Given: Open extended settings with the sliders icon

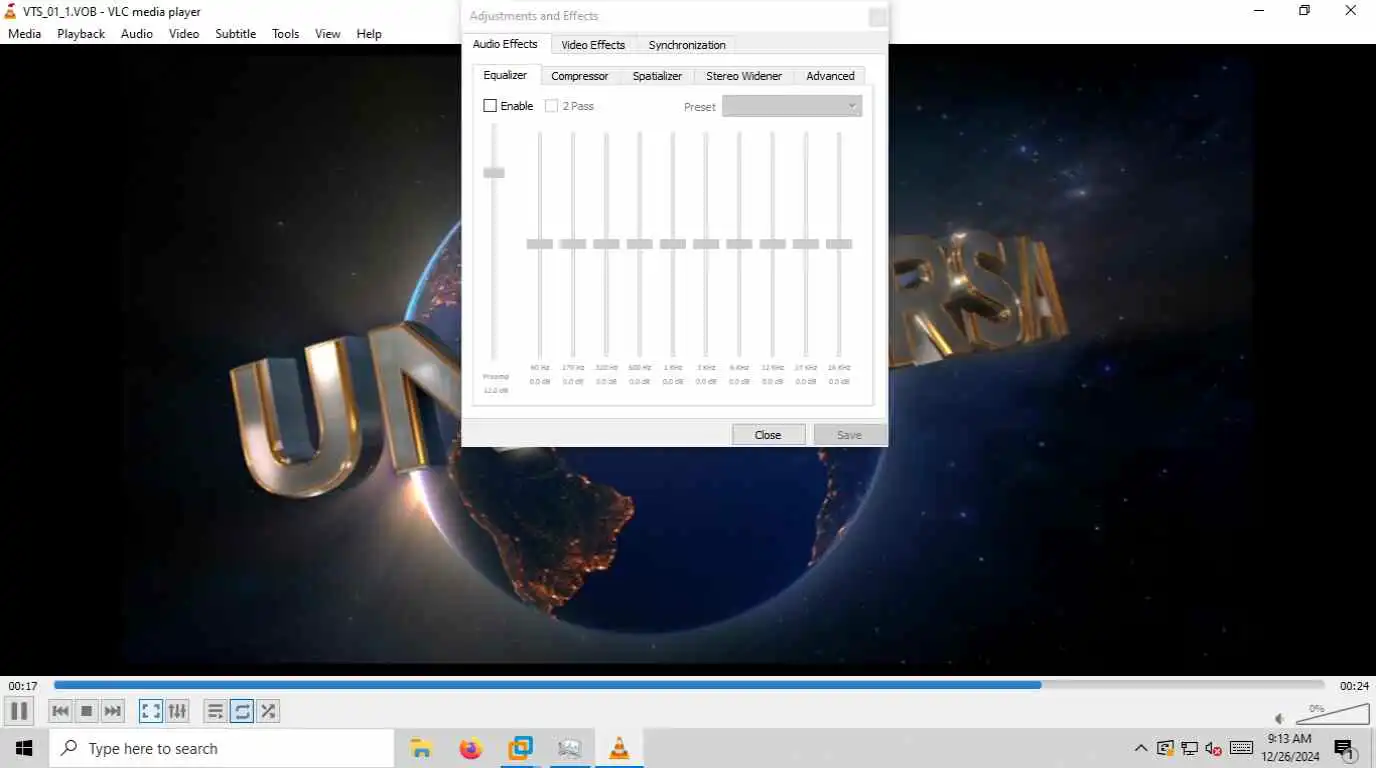Looking at the screenshot, I should point(177,711).
